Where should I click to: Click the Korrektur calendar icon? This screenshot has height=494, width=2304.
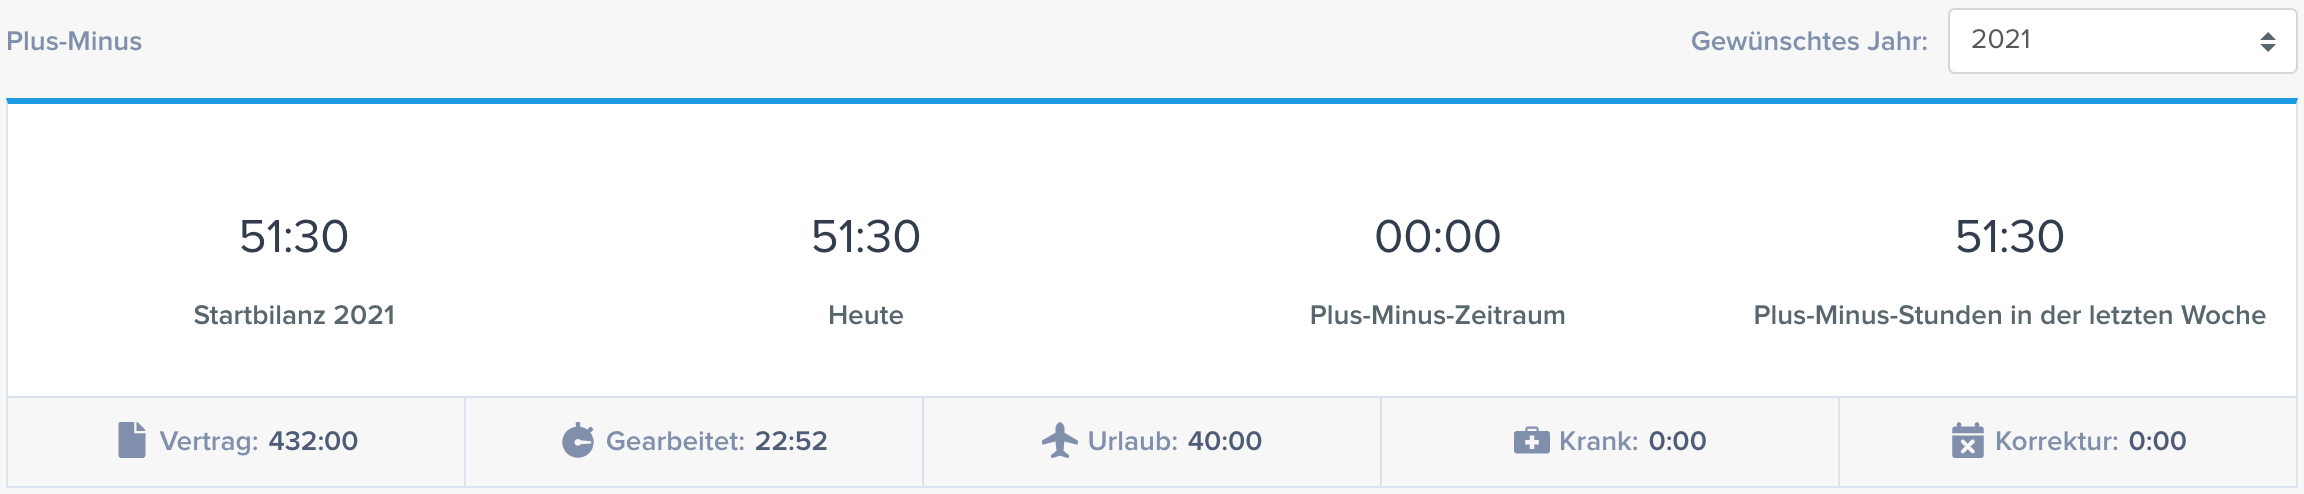[x=1967, y=440]
